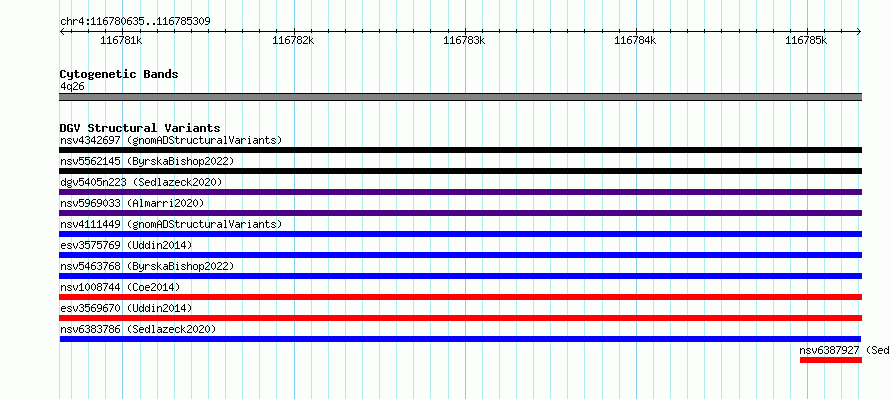Open nsv4111449 gnomAD variant label
Screen dimensions: 890x399
click(x=171, y=224)
